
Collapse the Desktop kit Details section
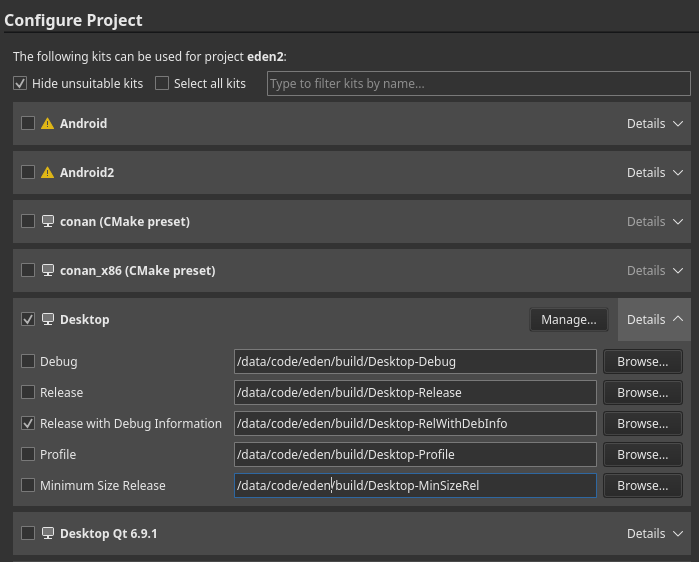point(654,320)
